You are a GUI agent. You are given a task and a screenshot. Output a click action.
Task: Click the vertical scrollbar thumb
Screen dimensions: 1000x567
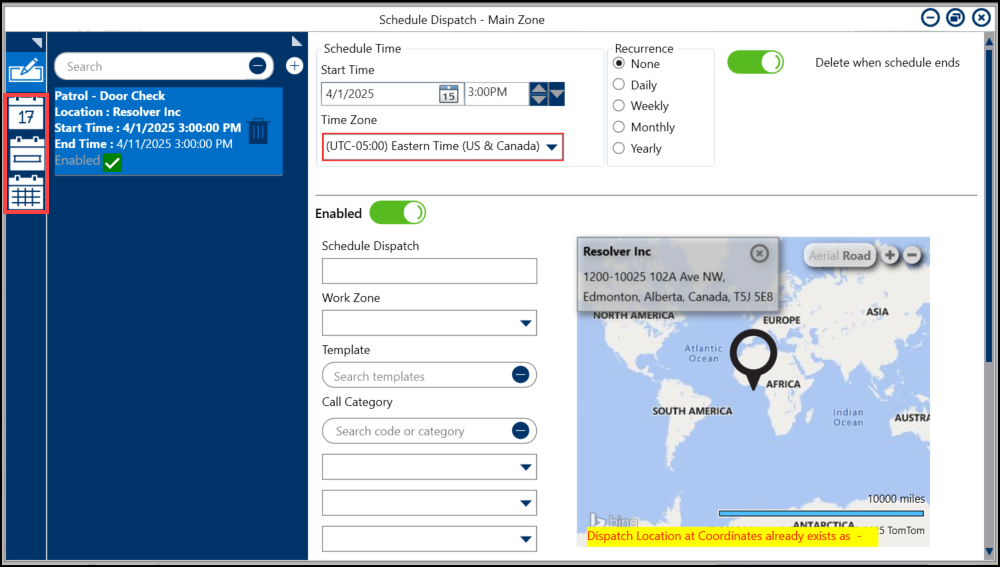click(x=989, y=204)
